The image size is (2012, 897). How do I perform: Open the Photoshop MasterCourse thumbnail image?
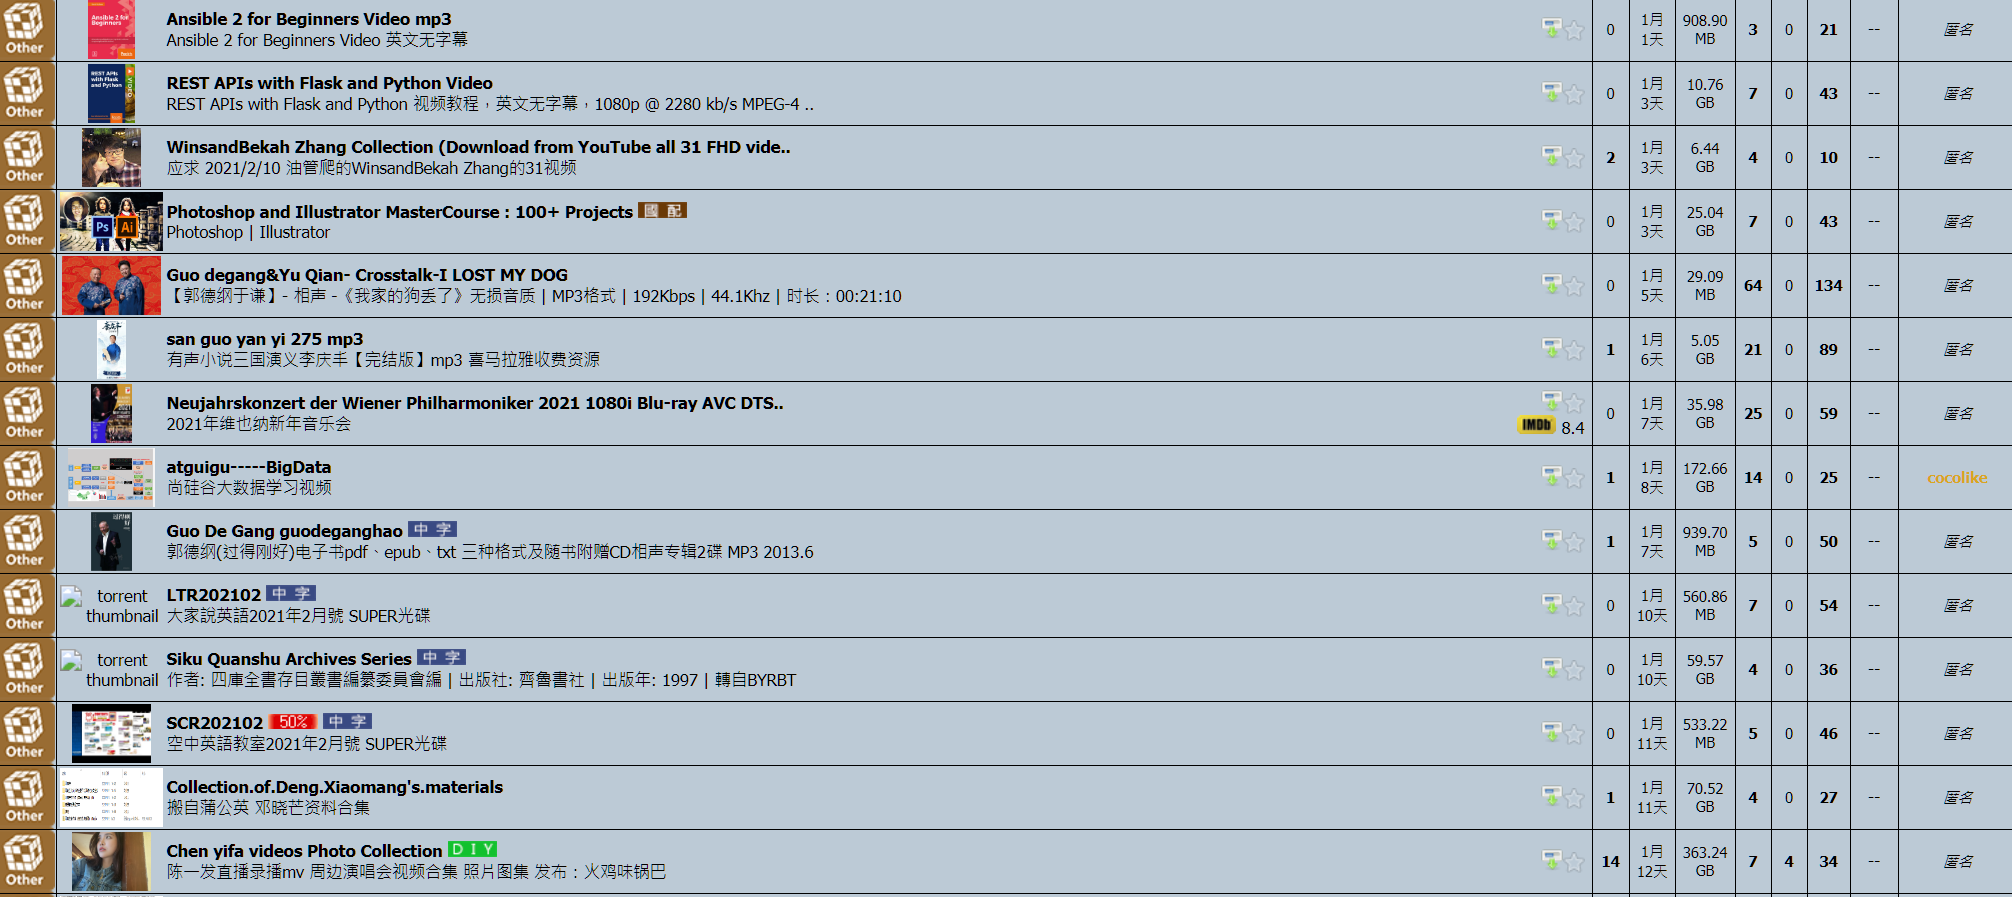[x=111, y=221]
